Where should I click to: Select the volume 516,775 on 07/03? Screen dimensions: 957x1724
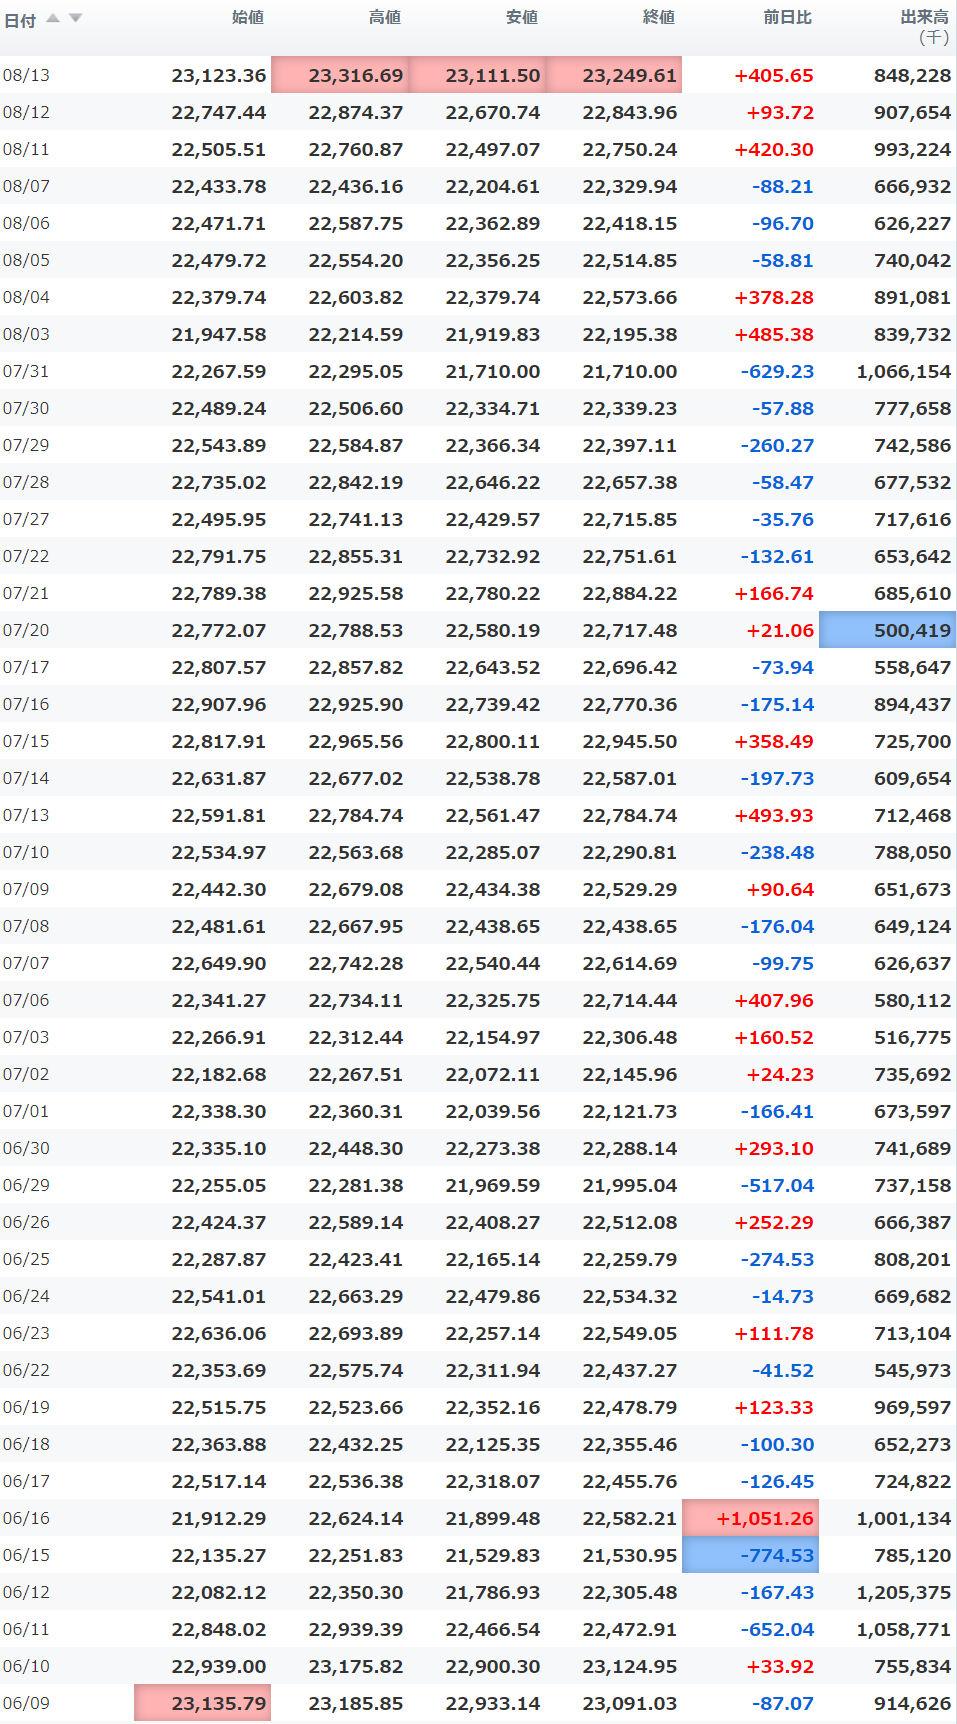pos(912,1037)
